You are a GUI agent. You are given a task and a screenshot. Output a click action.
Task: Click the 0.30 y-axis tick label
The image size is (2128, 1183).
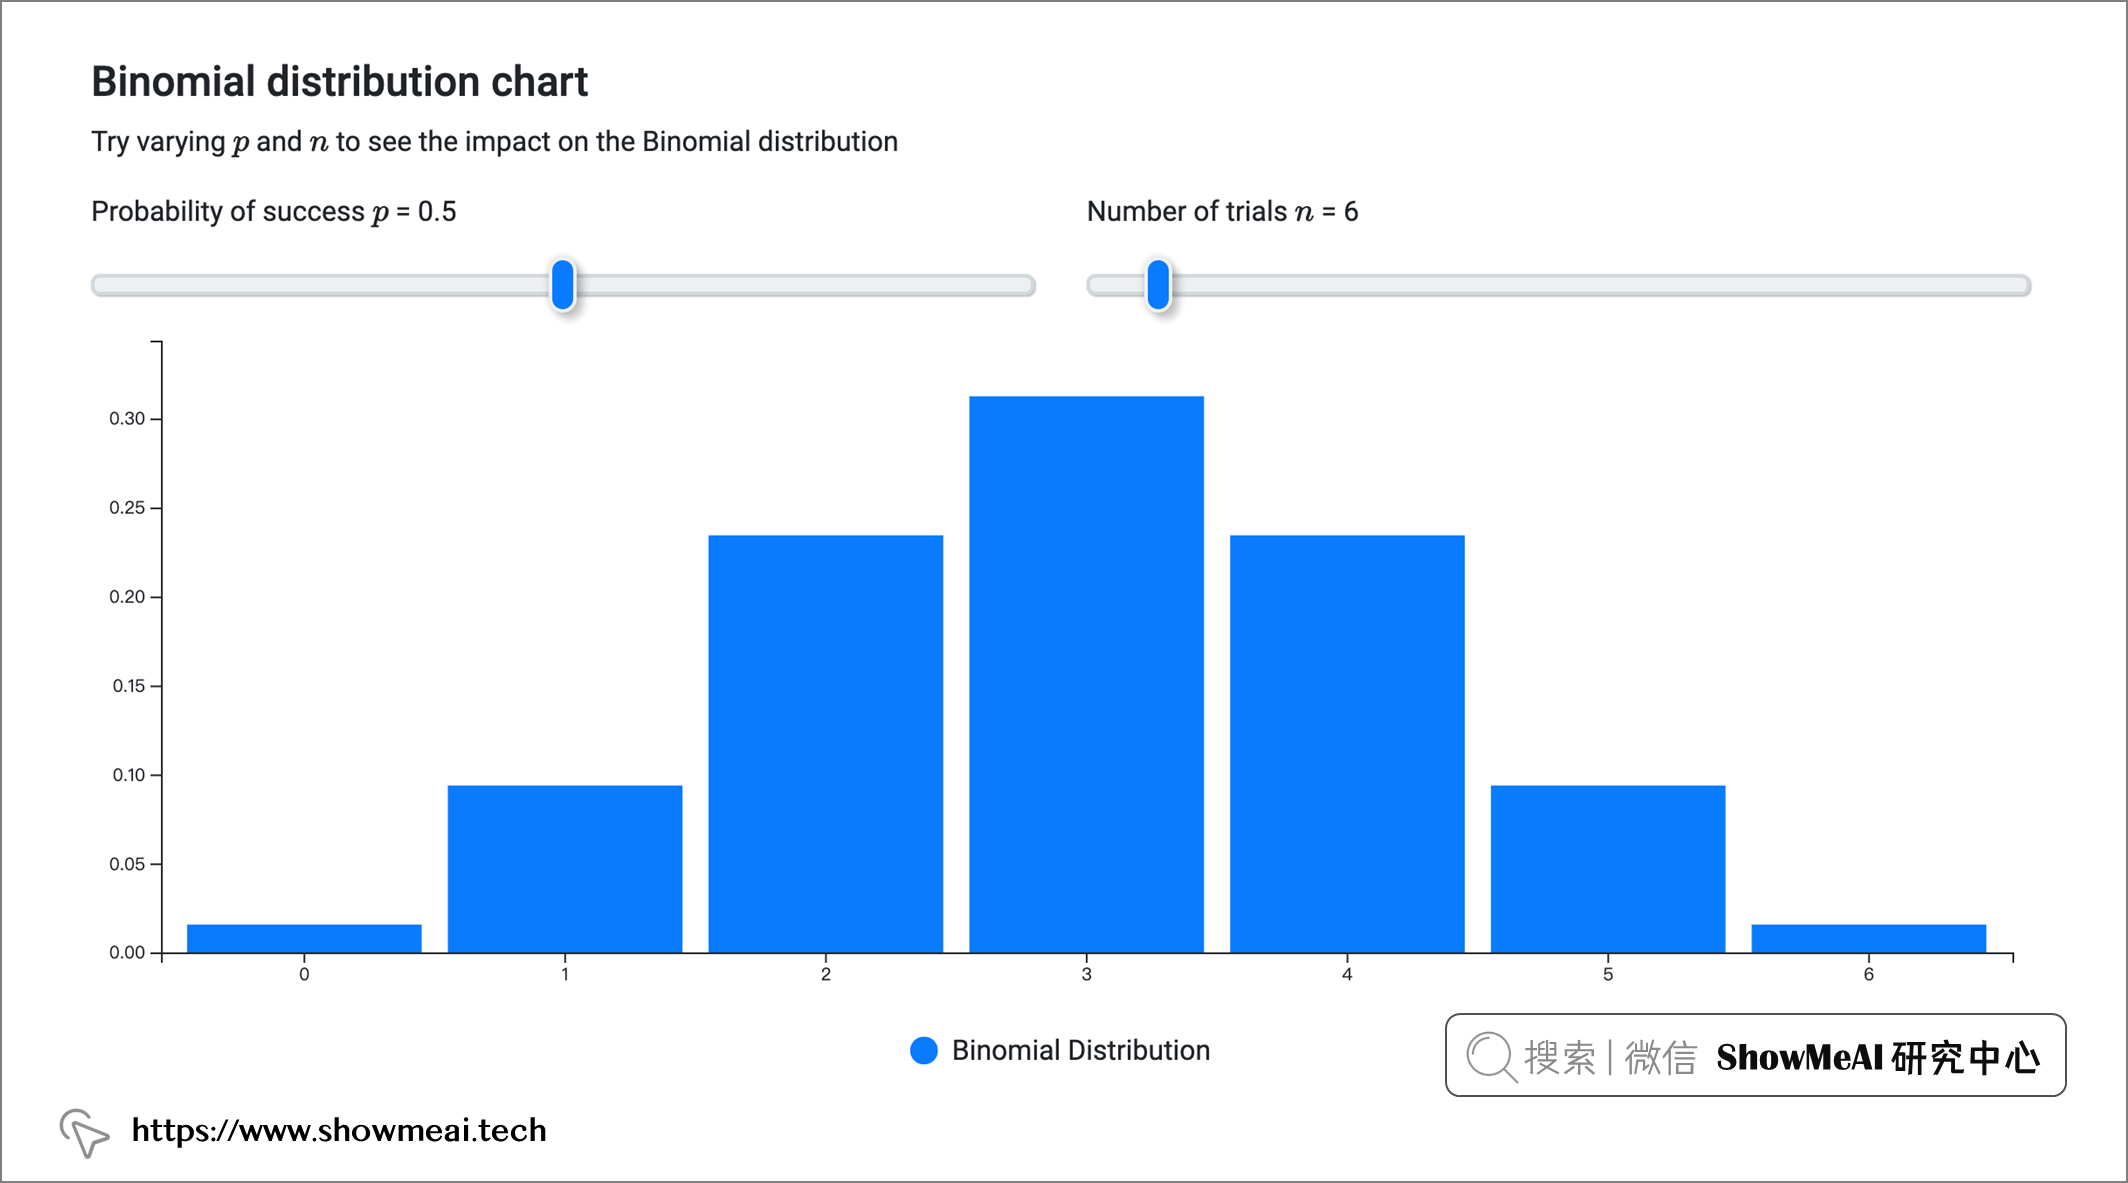[127, 418]
